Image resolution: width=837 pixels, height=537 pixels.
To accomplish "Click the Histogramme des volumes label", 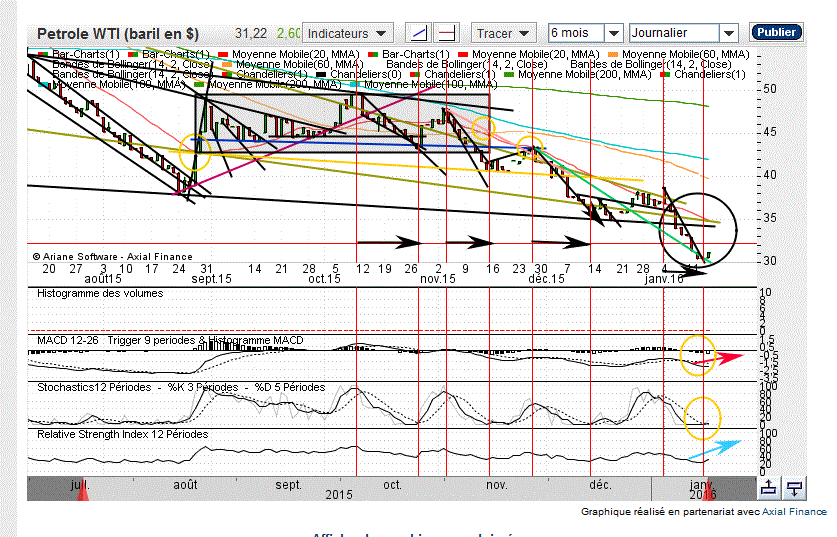I will coord(100,294).
